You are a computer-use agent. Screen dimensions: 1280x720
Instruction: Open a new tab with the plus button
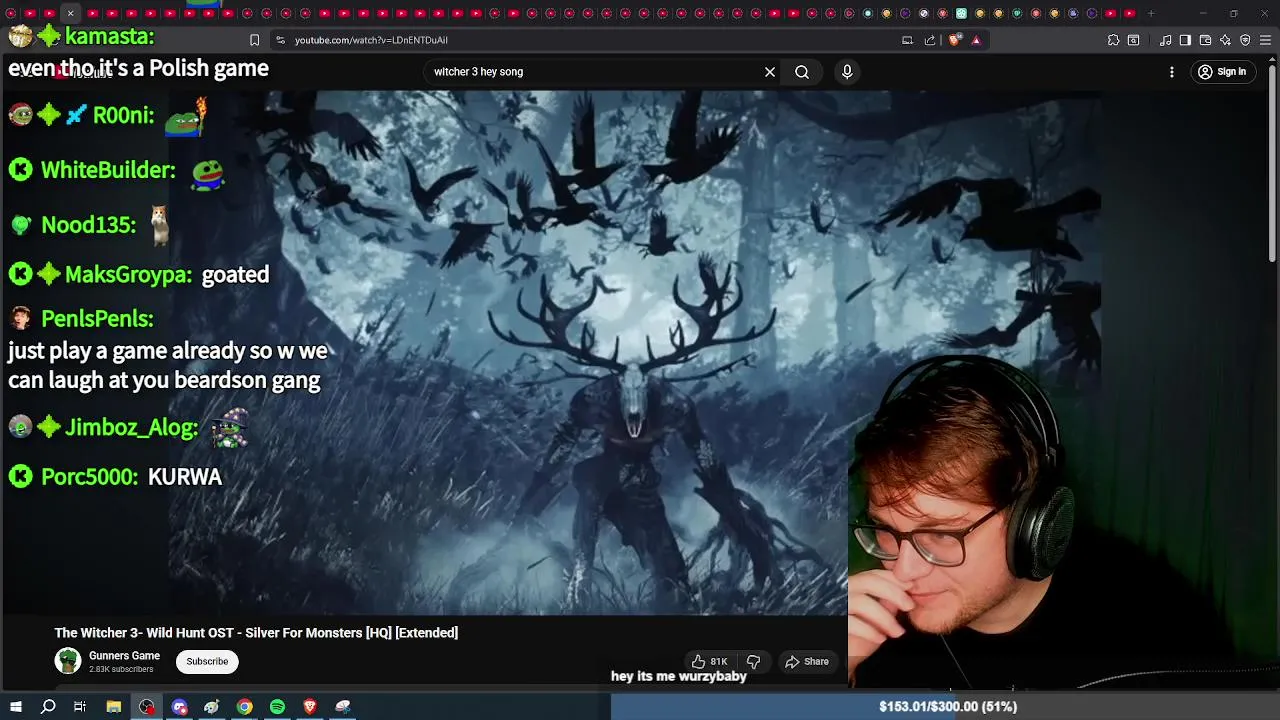[1151, 13]
